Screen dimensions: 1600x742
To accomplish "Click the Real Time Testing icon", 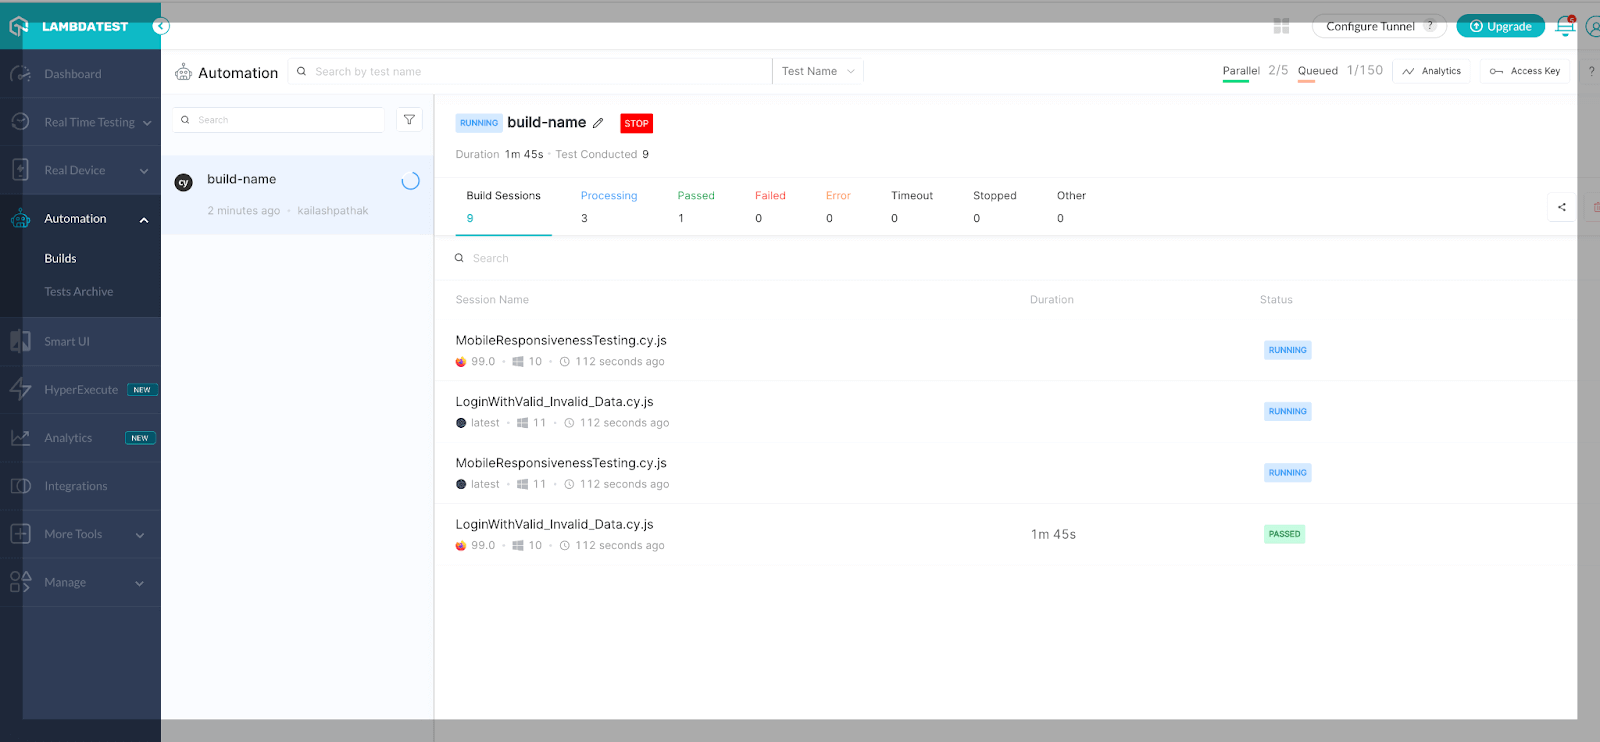I will point(20,122).
